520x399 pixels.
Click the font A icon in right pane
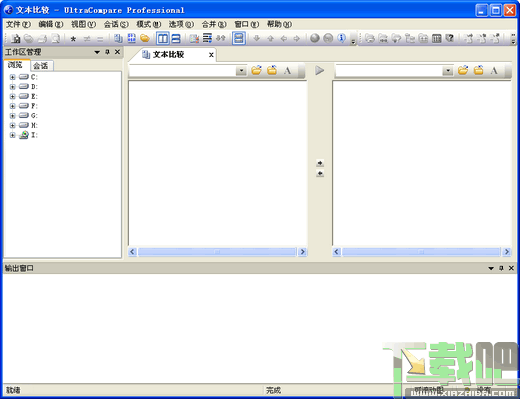[x=494, y=70]
